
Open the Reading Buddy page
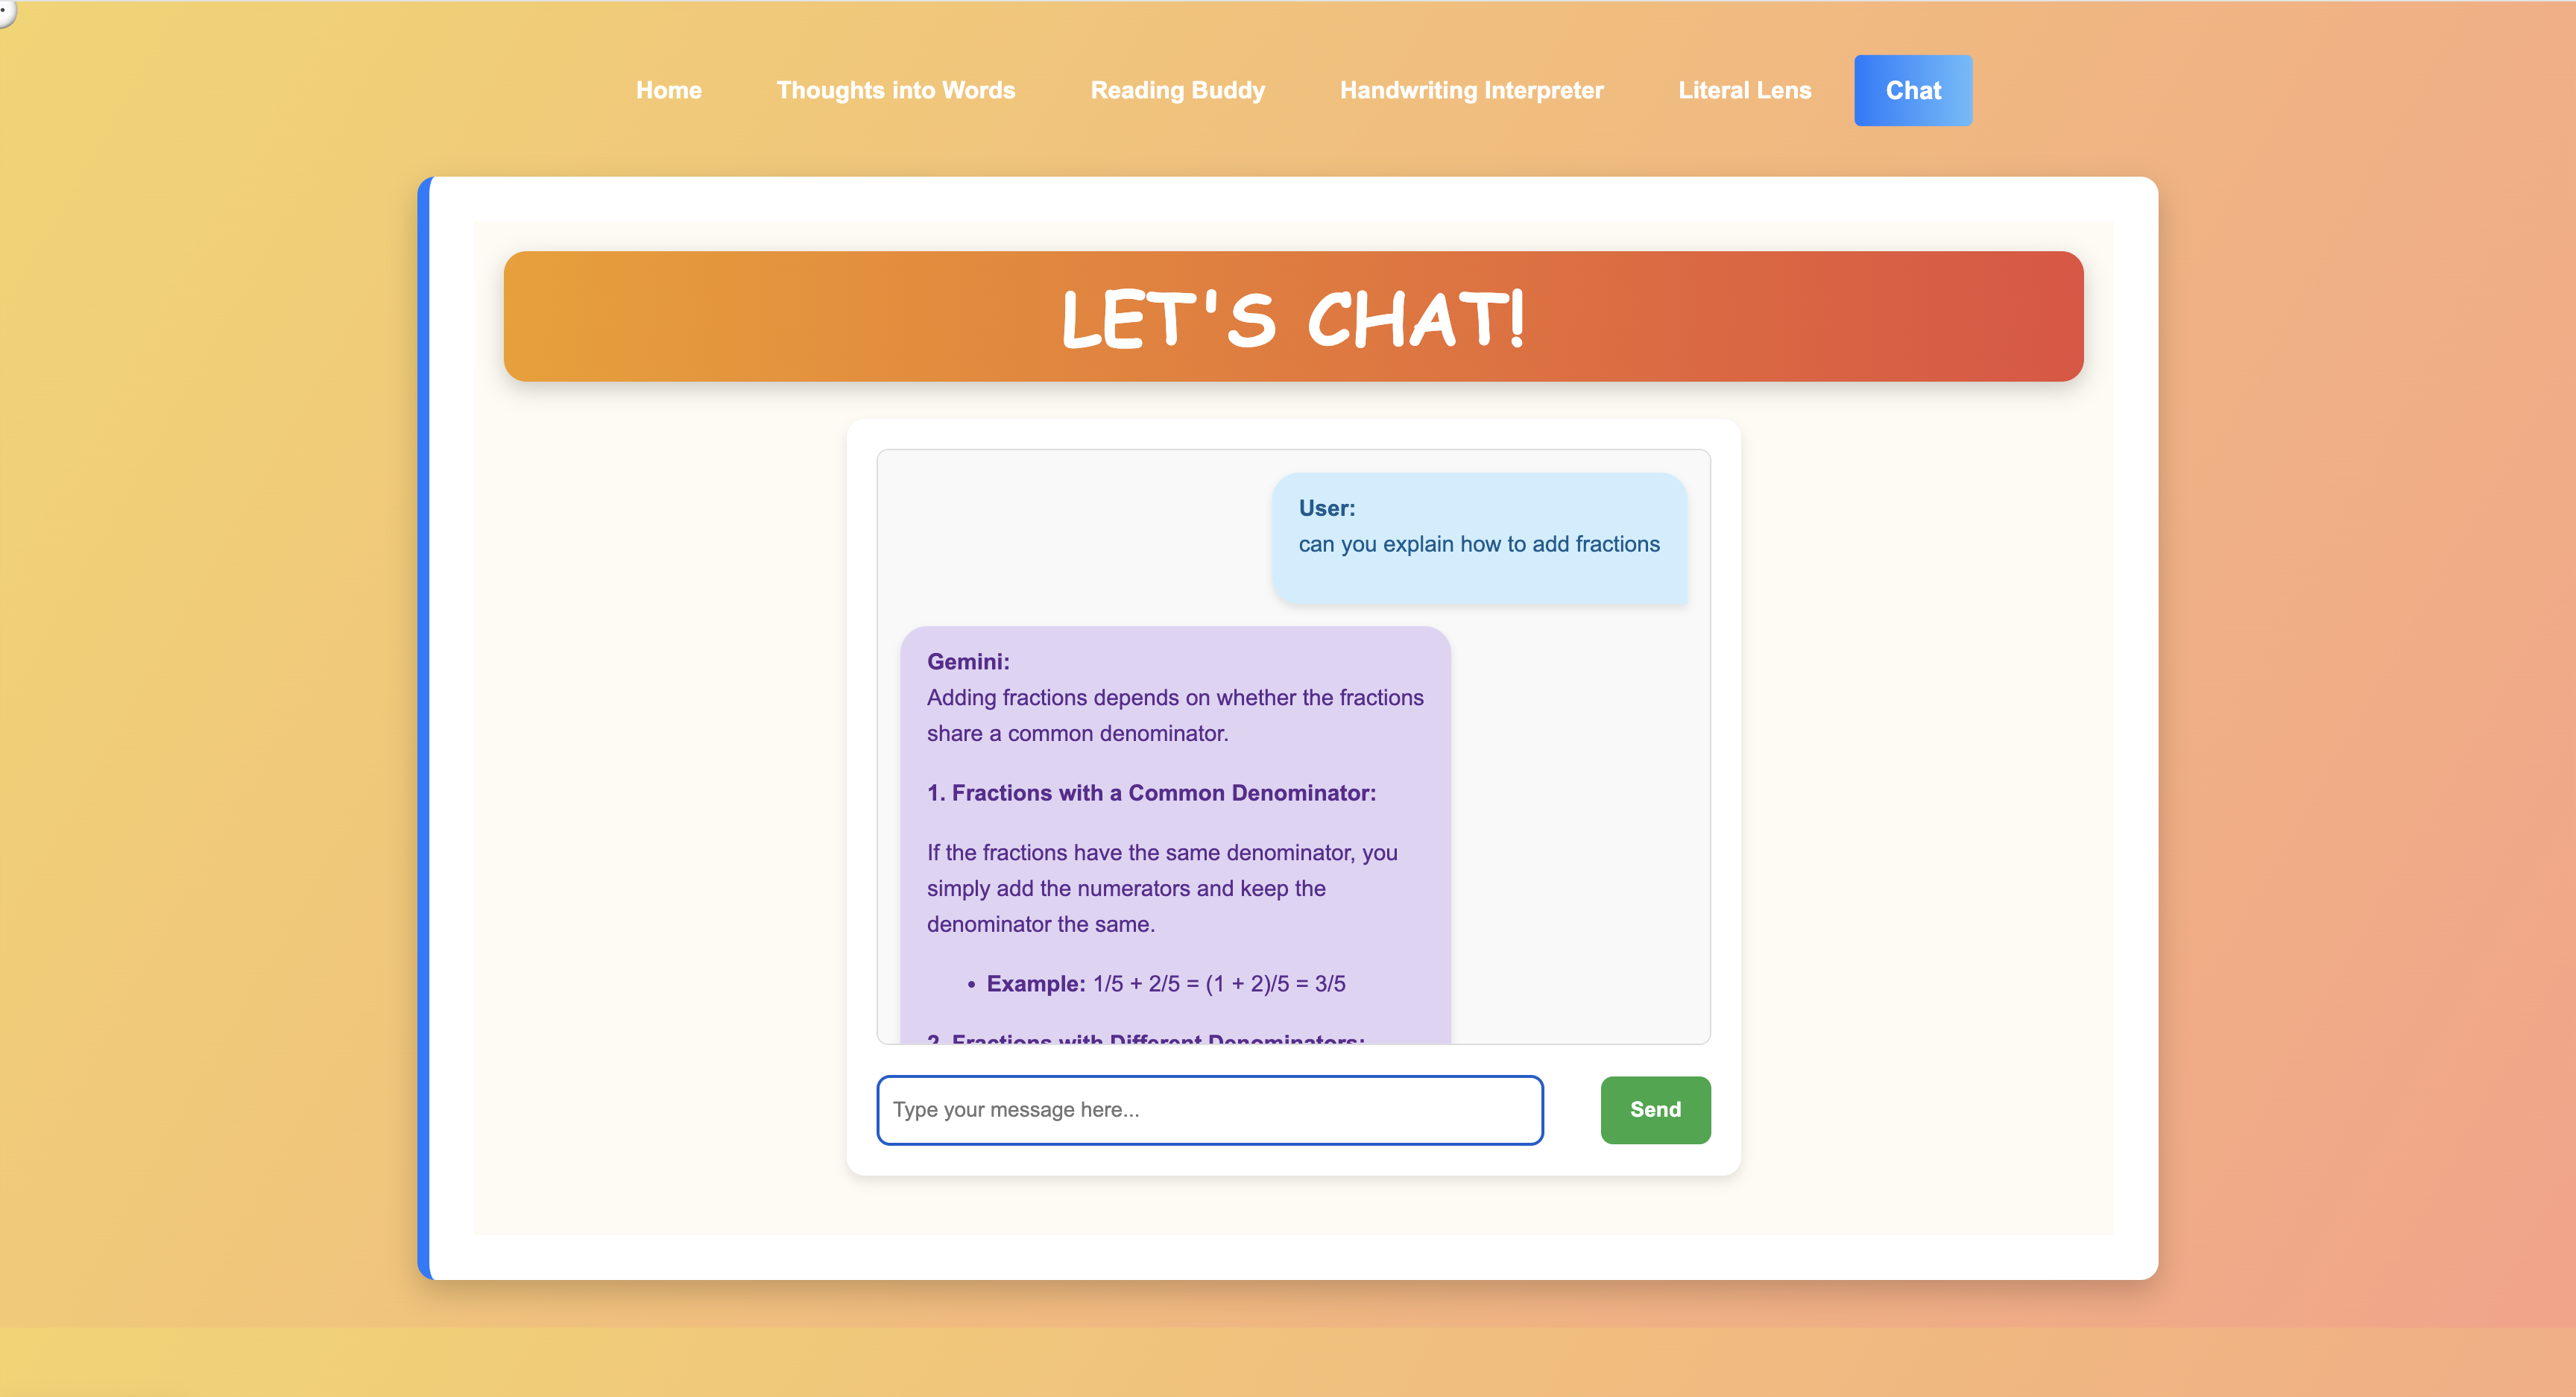(x=1177, y=90)
